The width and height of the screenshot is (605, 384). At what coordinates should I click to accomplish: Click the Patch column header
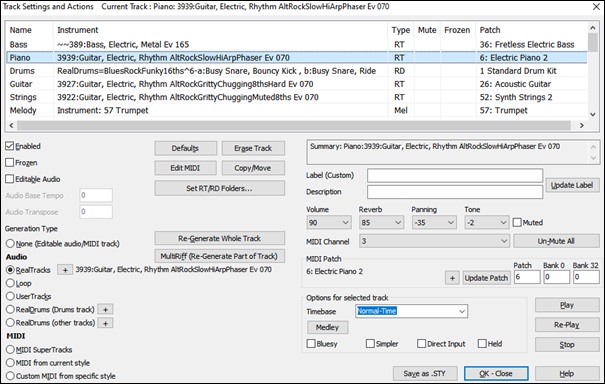(x=532, y=30)
